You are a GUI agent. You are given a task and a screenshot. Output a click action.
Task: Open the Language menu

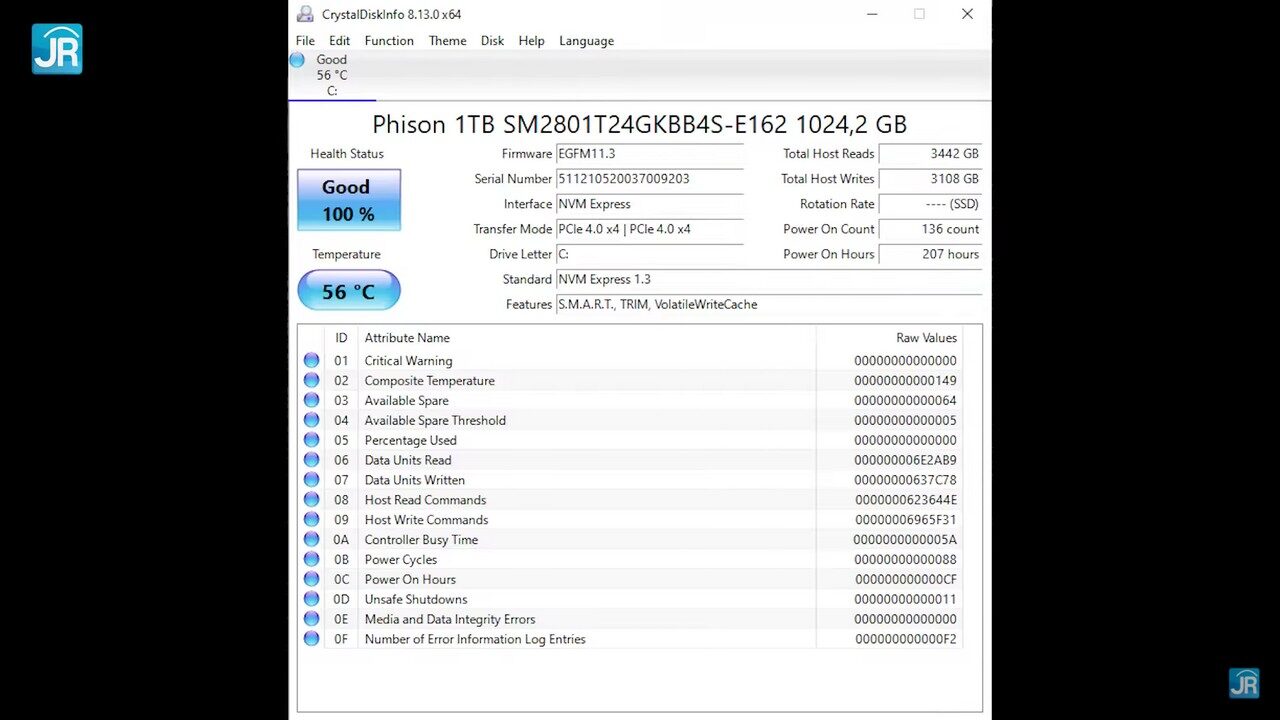(x=586, y=40)
